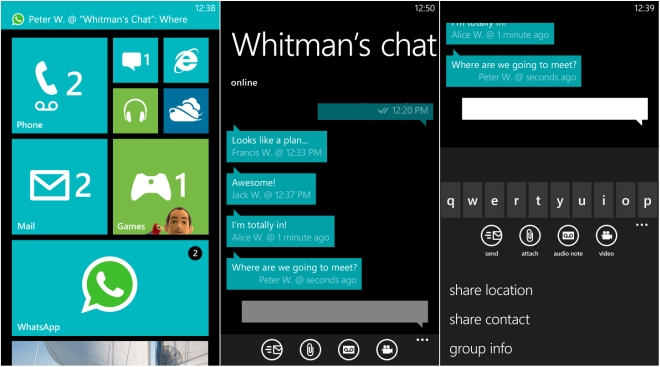Tap send icon in middle chat app bar

point(272,349)
